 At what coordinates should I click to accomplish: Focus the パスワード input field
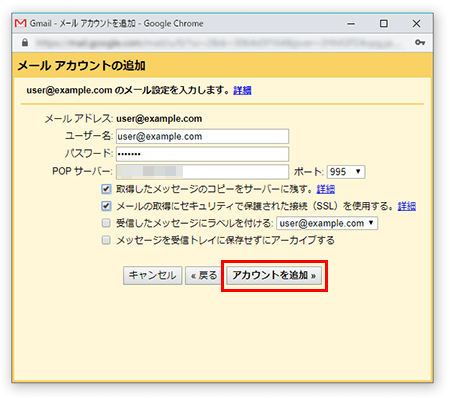point(202,154)
